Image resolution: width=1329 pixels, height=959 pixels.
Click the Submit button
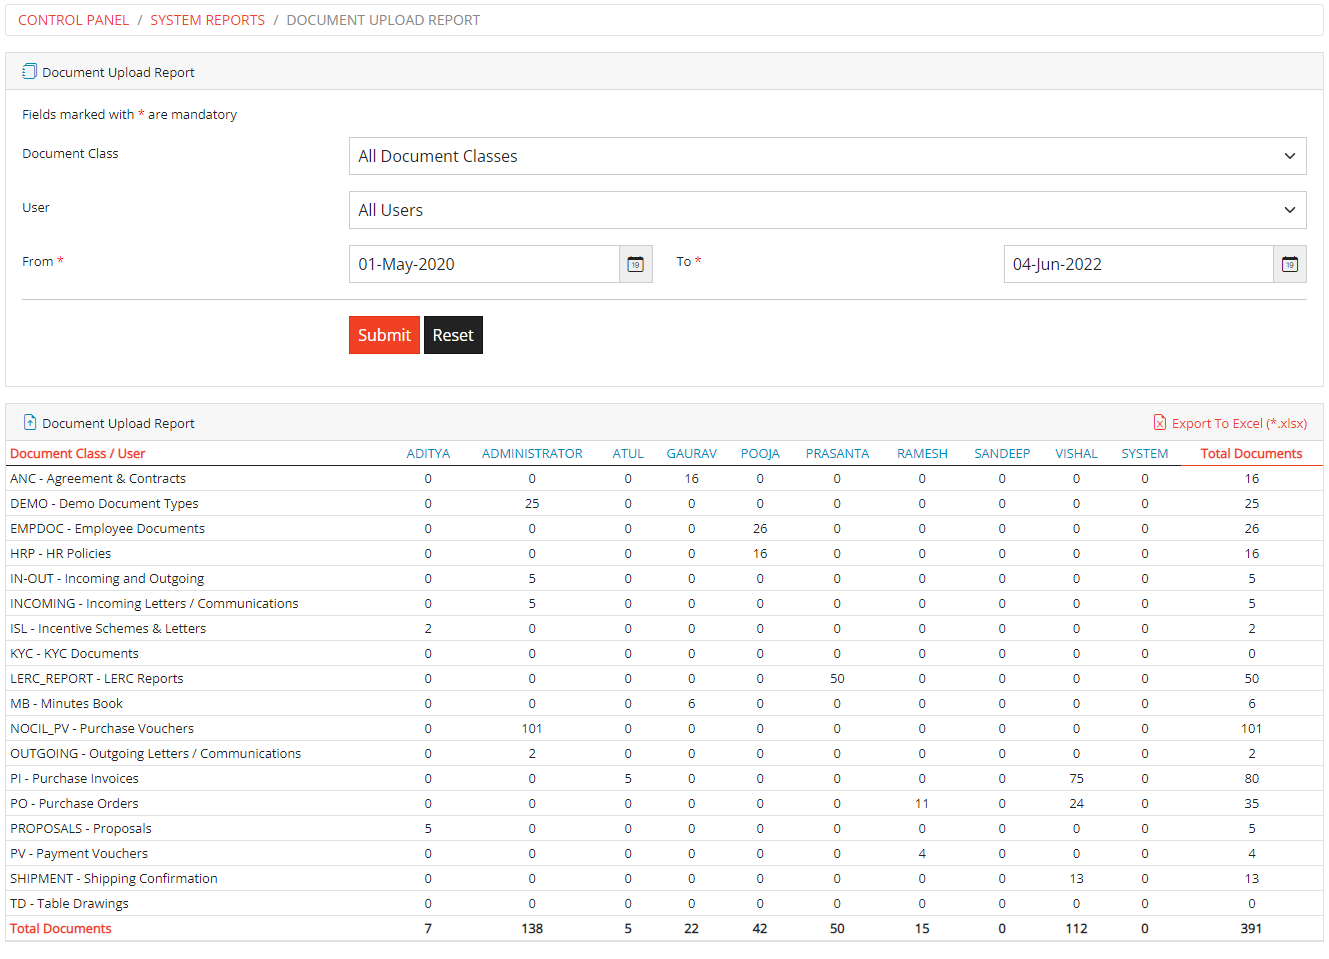[384, 335]
